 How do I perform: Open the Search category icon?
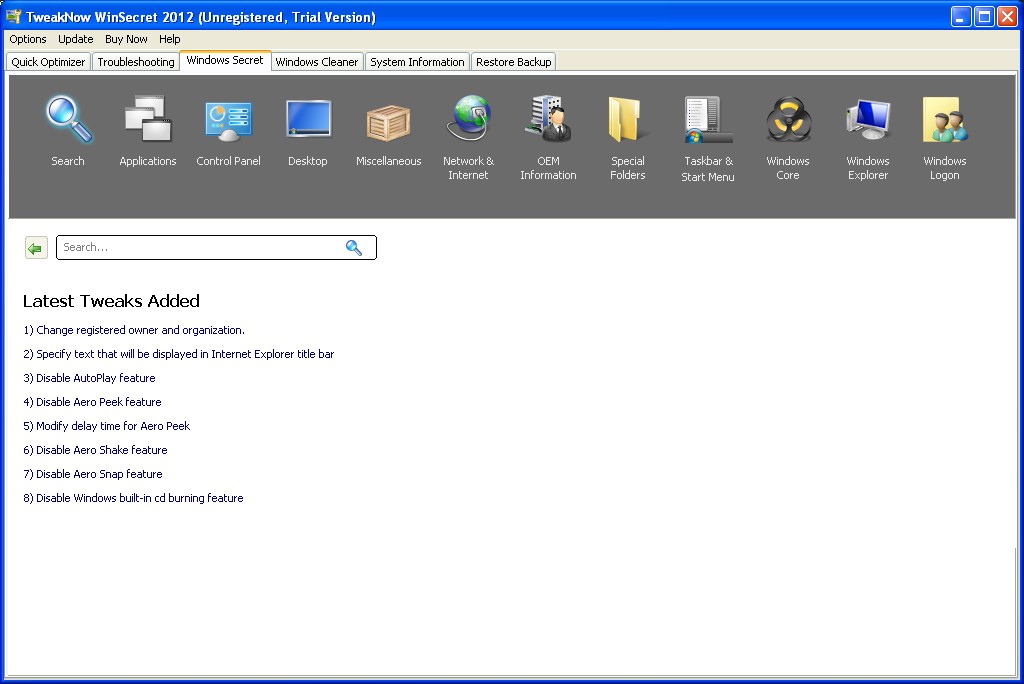68,120
